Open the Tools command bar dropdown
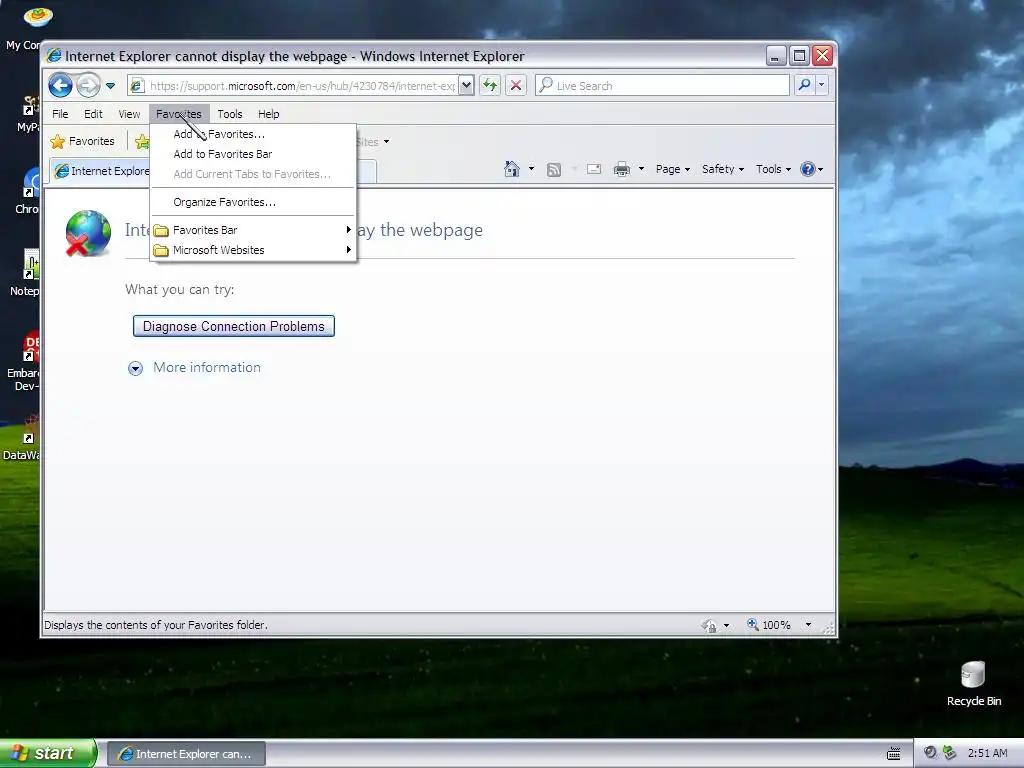 click(773, 169)
